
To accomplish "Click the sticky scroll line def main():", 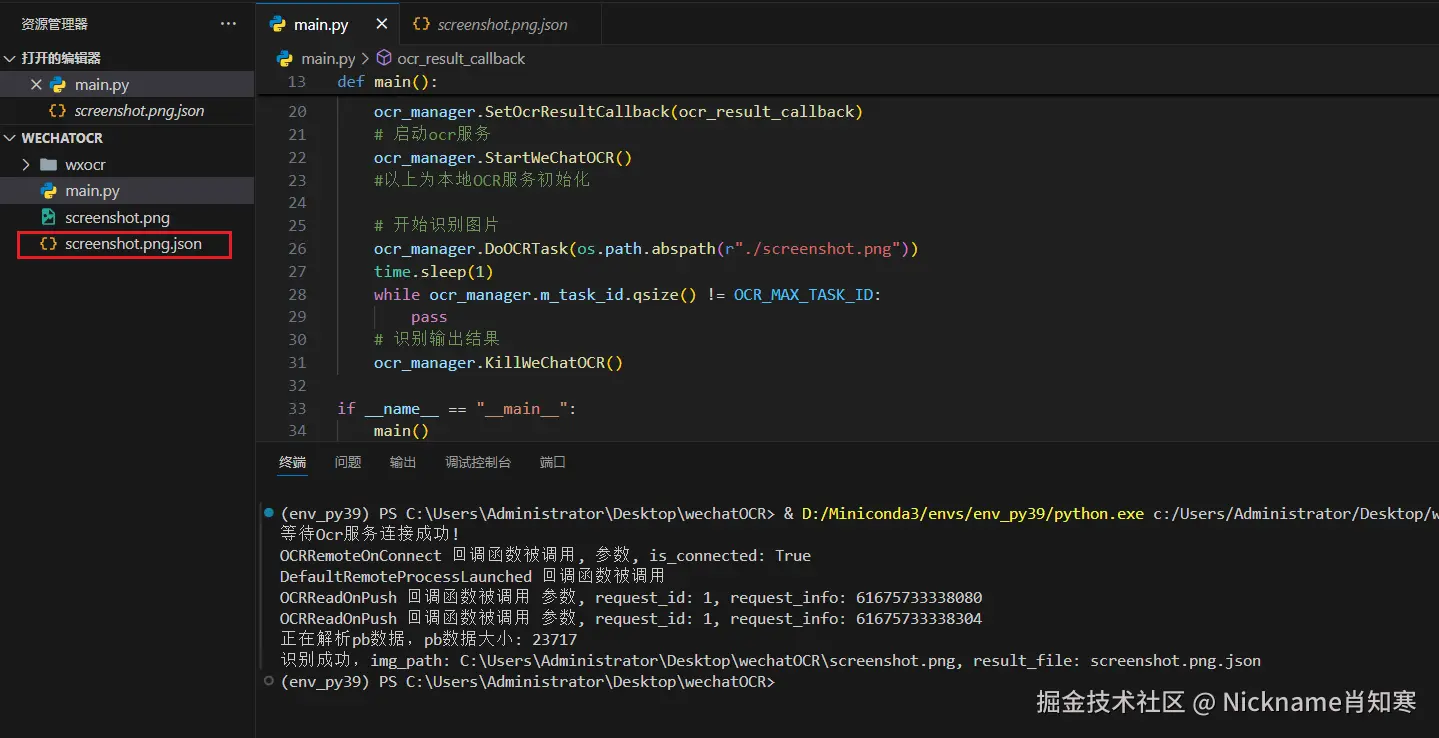I will pyautogui.click(x=388, y=82).
